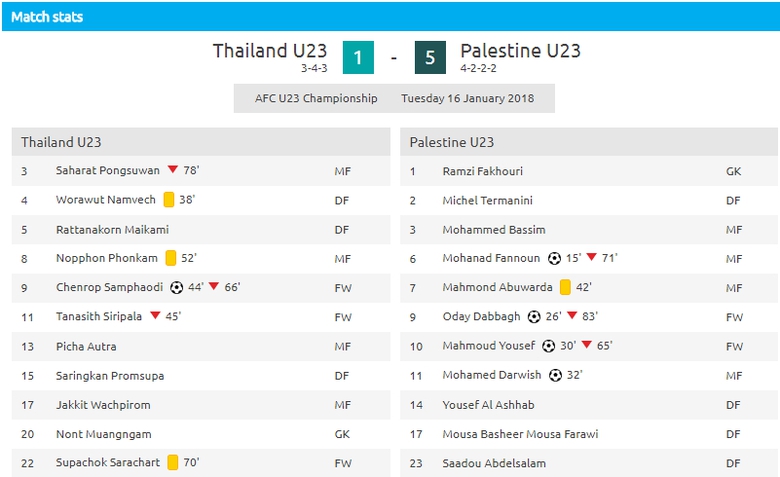Click yellow card beside Worawut Namvech

point(169,200)
